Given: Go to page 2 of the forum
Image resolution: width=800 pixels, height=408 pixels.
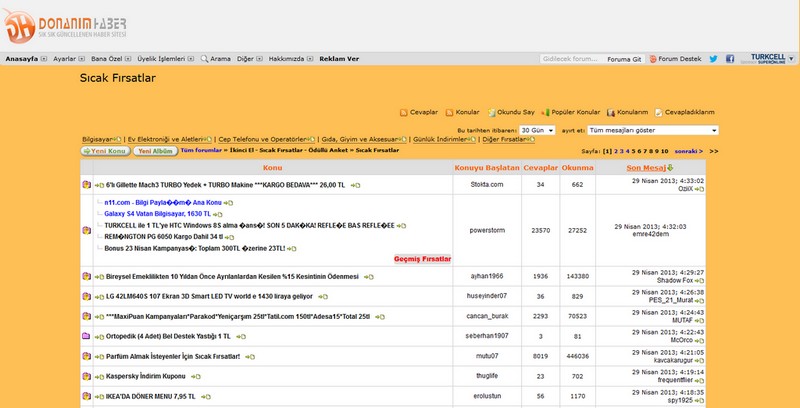Looking at the screenshot, I should pos(616,151).
